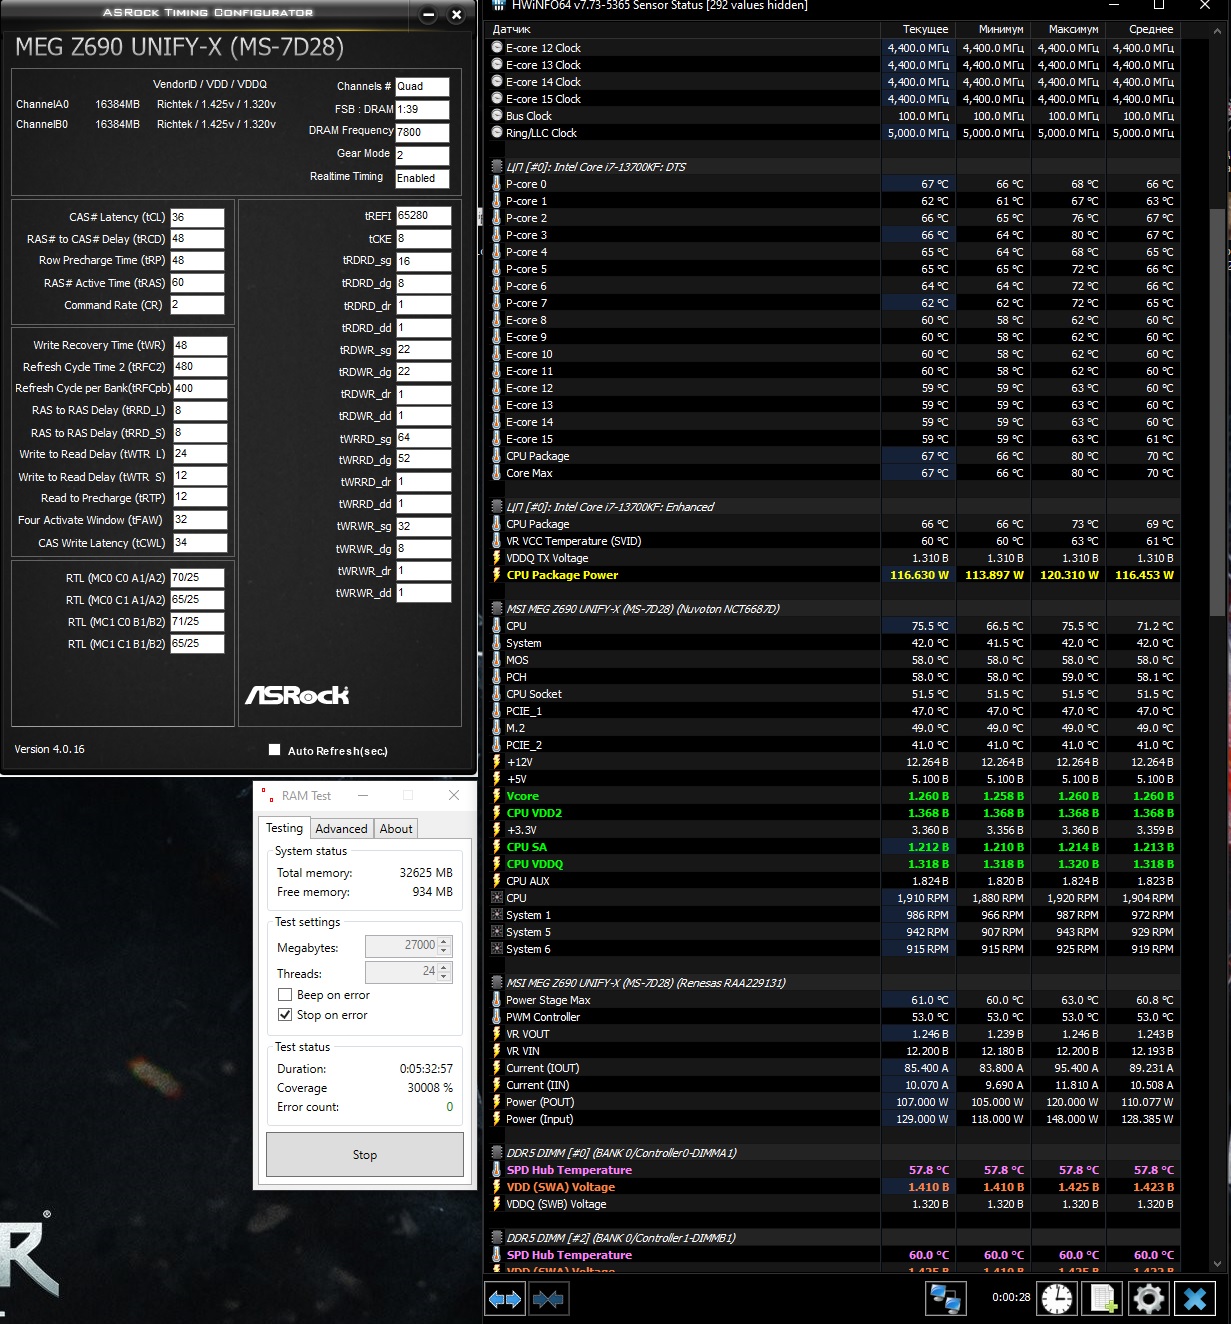Click the HWiNFO64 title bar application icon

coord(499,5)
